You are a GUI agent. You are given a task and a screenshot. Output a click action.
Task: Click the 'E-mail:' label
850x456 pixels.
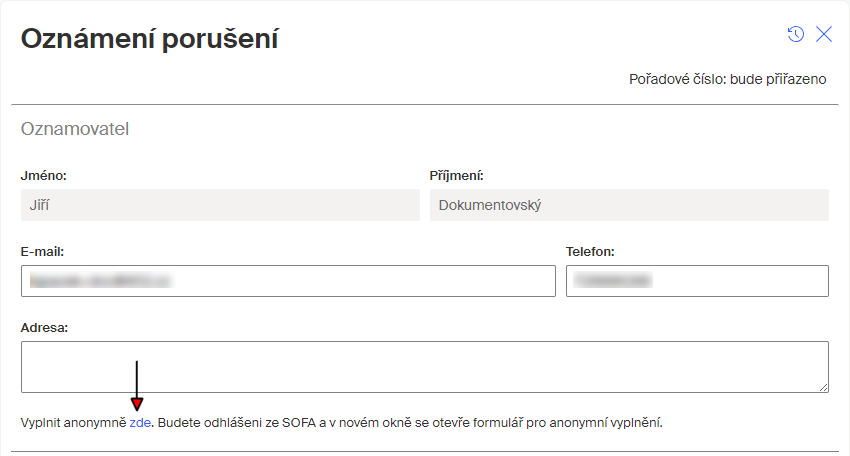click(x=42, y=252)
